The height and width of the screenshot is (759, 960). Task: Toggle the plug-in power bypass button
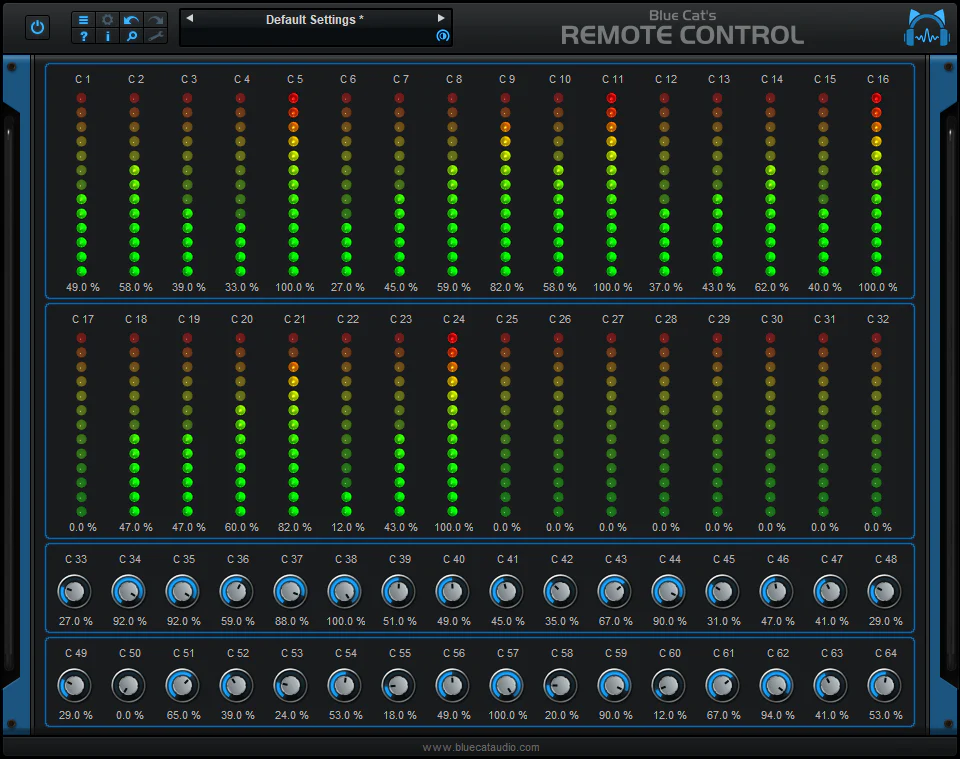click(x=37, y=28)
